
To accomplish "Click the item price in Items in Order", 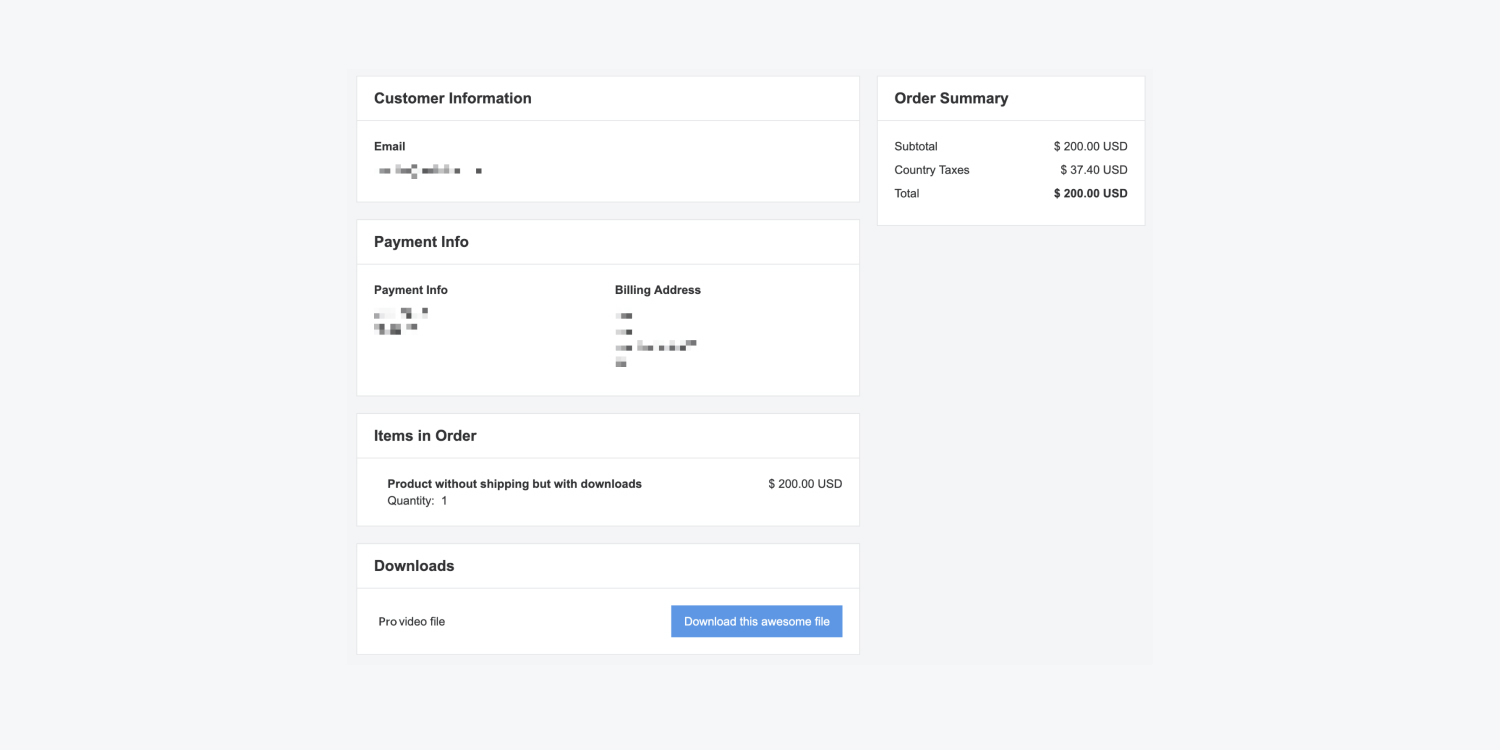I will [x=805, y=484].
